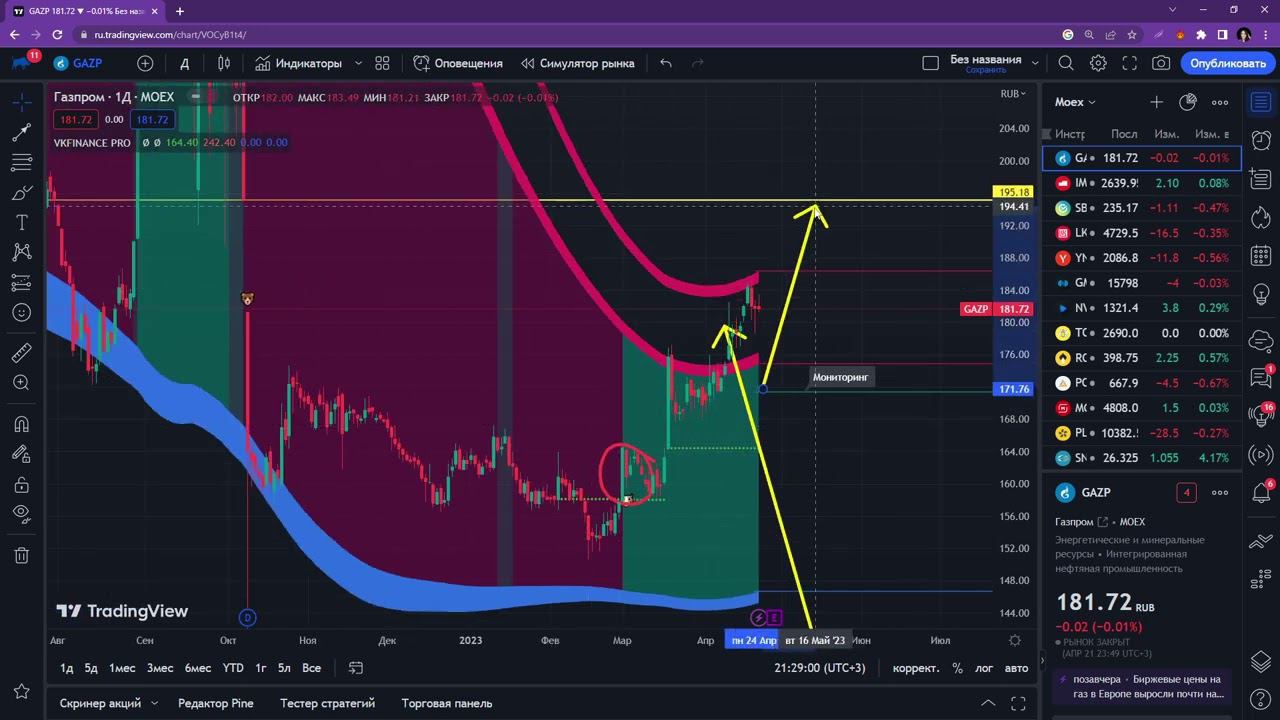Screen dimensions: 1280x720
Task: Open the emoji and icons tool
Action: tap(22, 313)
